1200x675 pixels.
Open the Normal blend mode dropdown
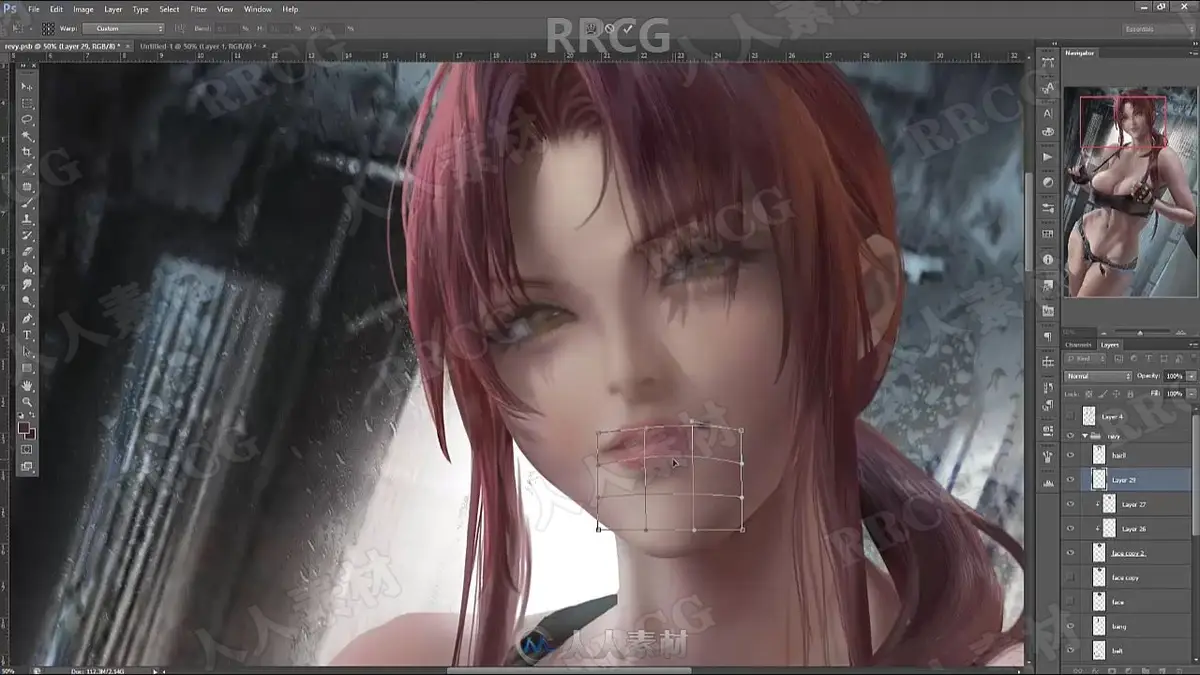pyautogui.click(x=1098, y=376)
